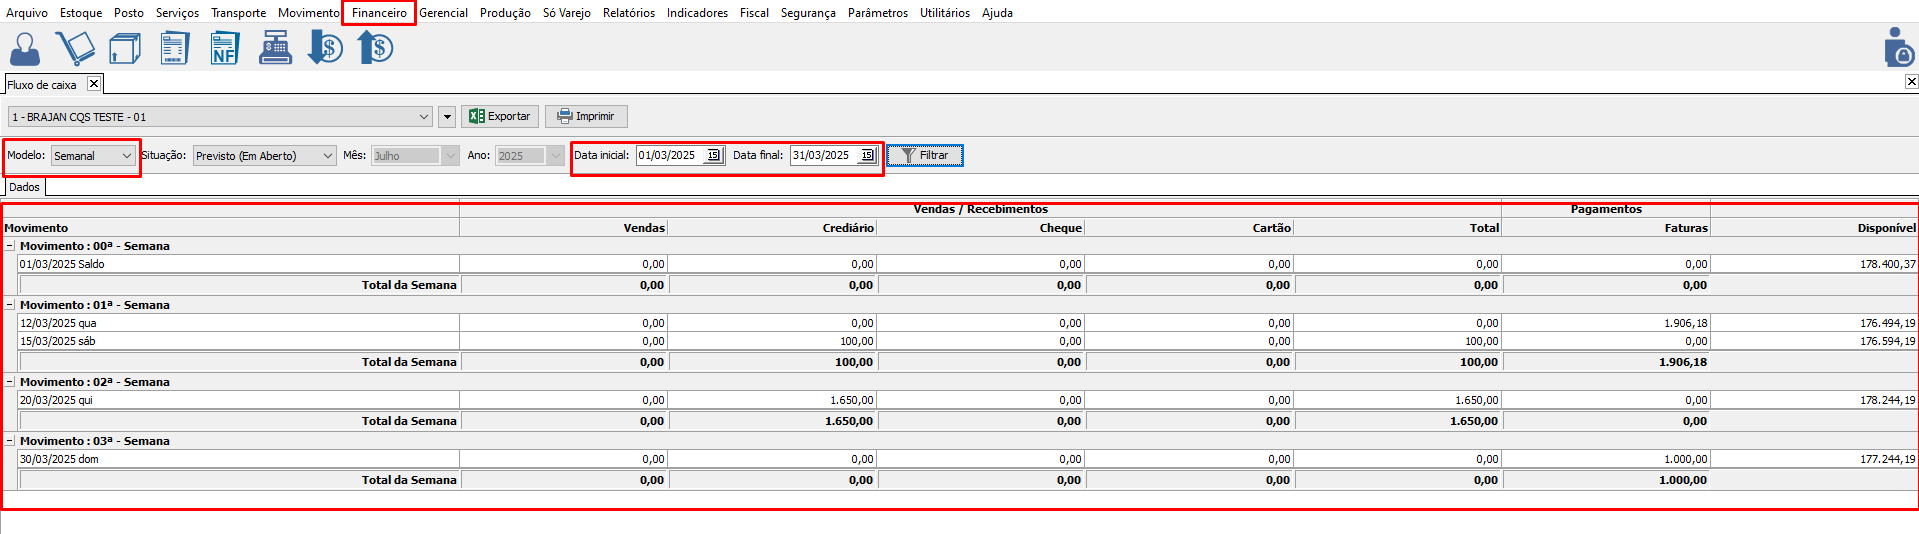Click the hand truck cart icon
The height and width of the screenshot is (534, 1919).
[x=75, y=48]
